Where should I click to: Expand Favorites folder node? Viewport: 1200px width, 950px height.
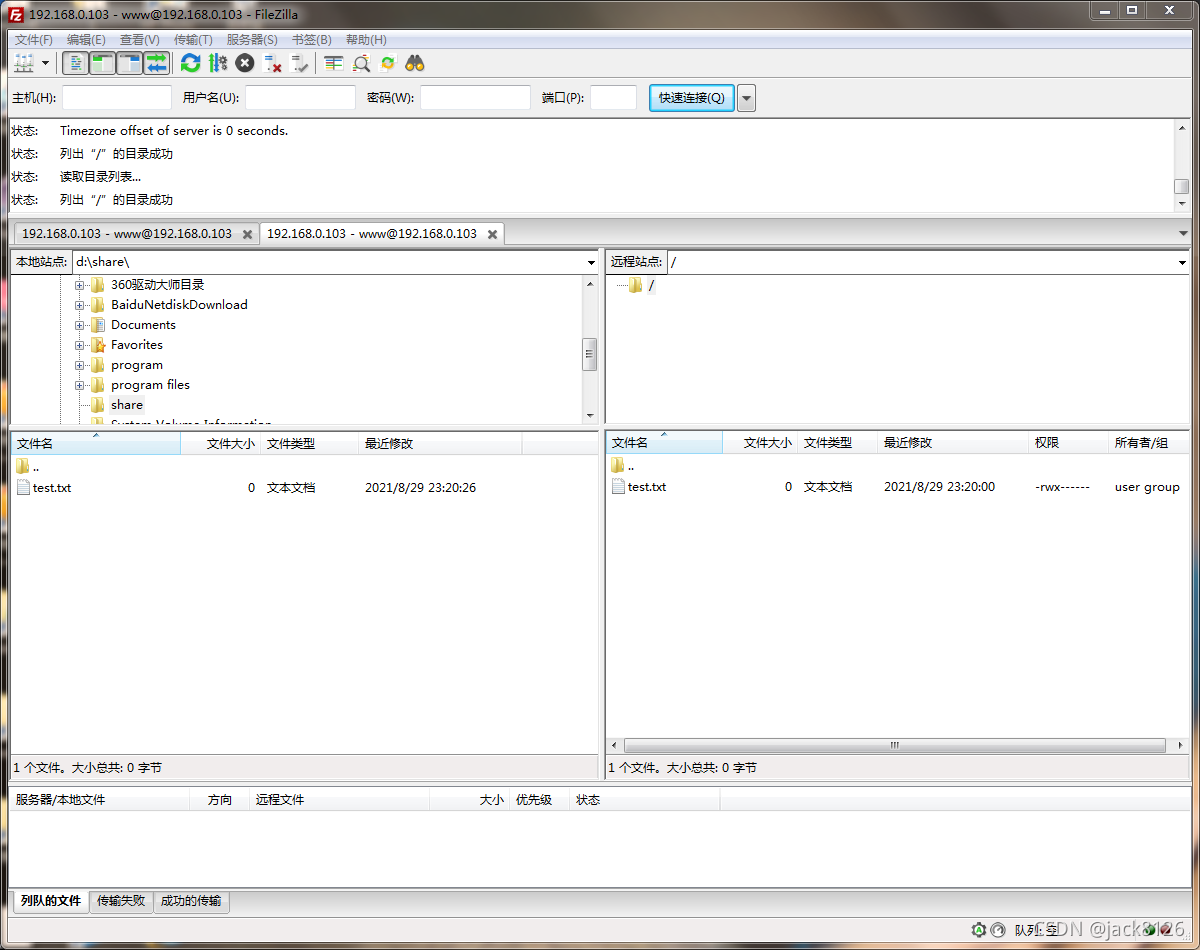tap(80, 345)
